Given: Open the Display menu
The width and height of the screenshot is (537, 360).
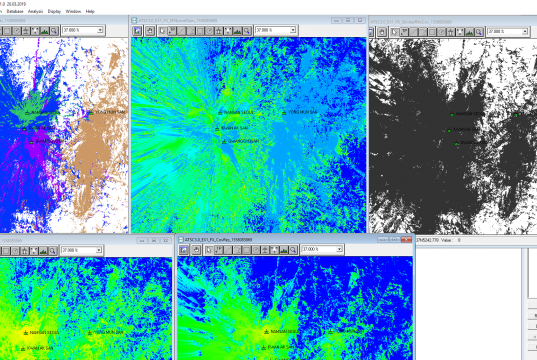Looking at the screenshot, I should click(x=54, y=11).
